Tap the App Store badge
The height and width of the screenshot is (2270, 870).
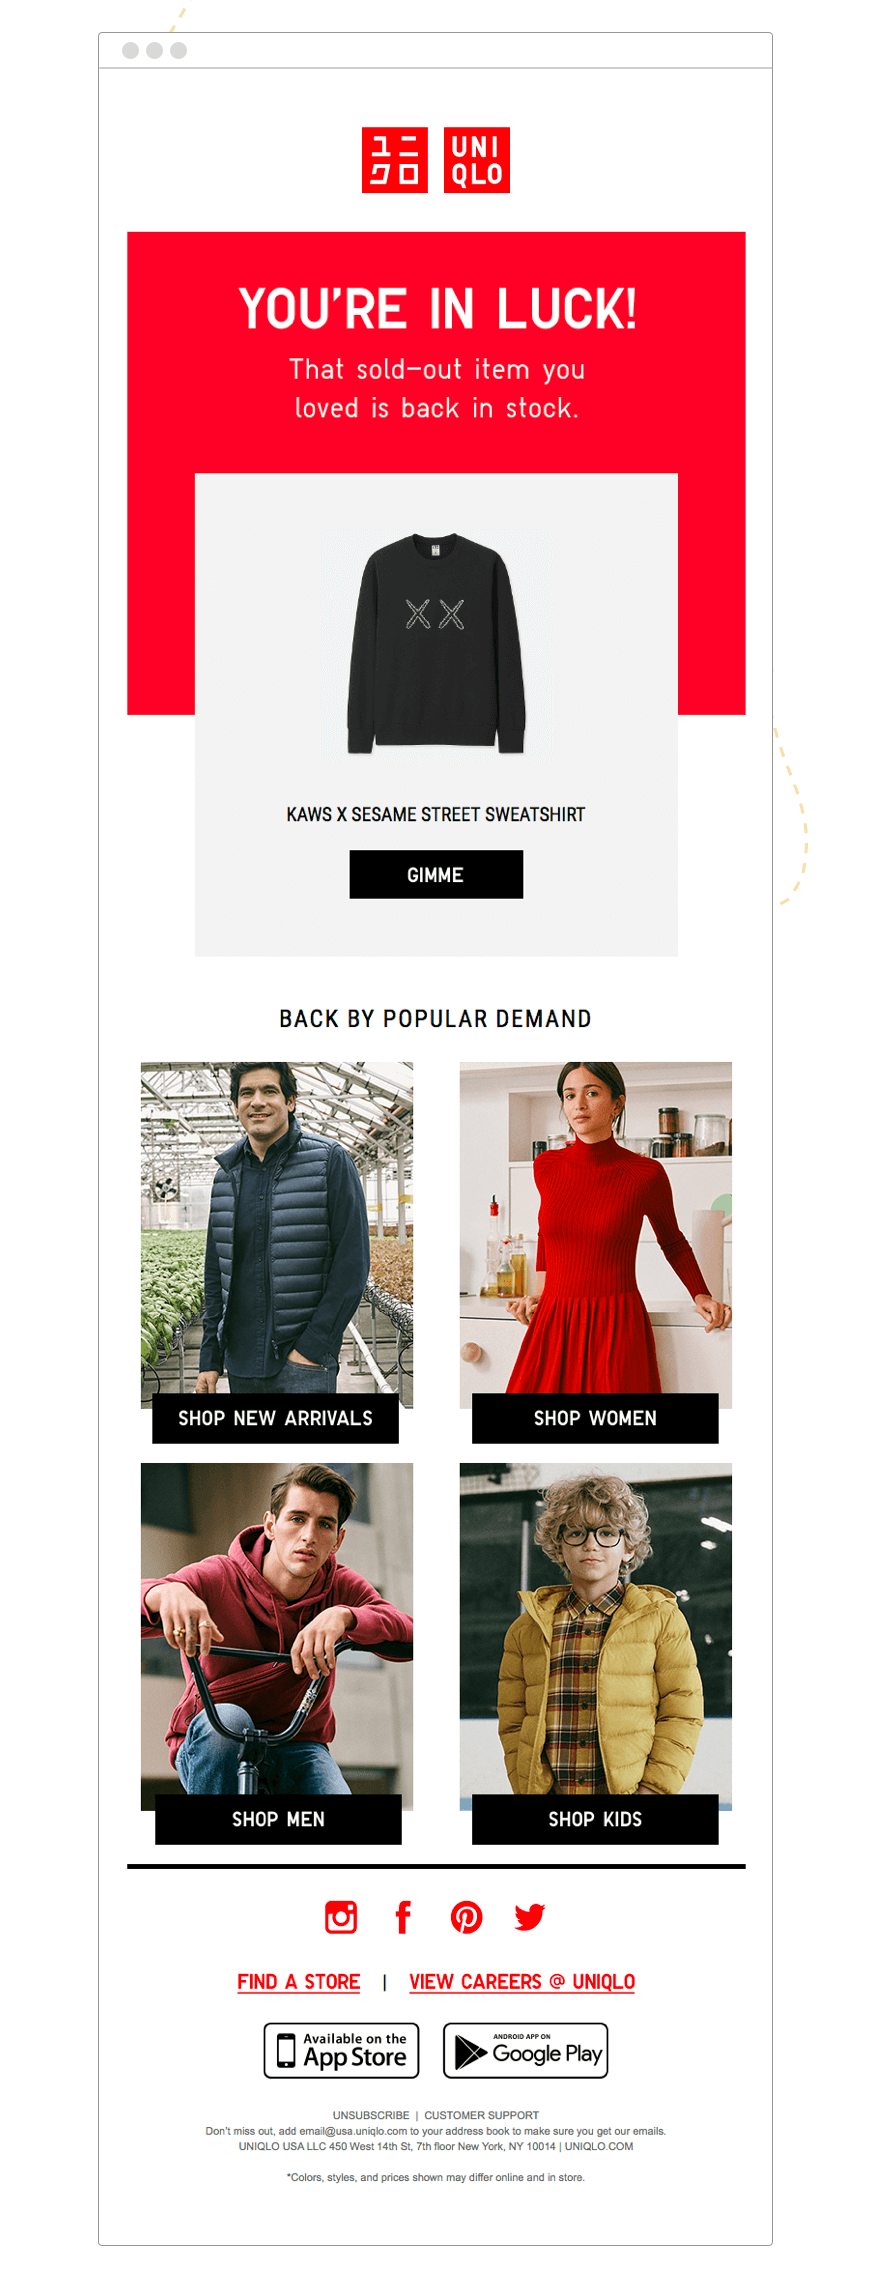pos(341,2050)
